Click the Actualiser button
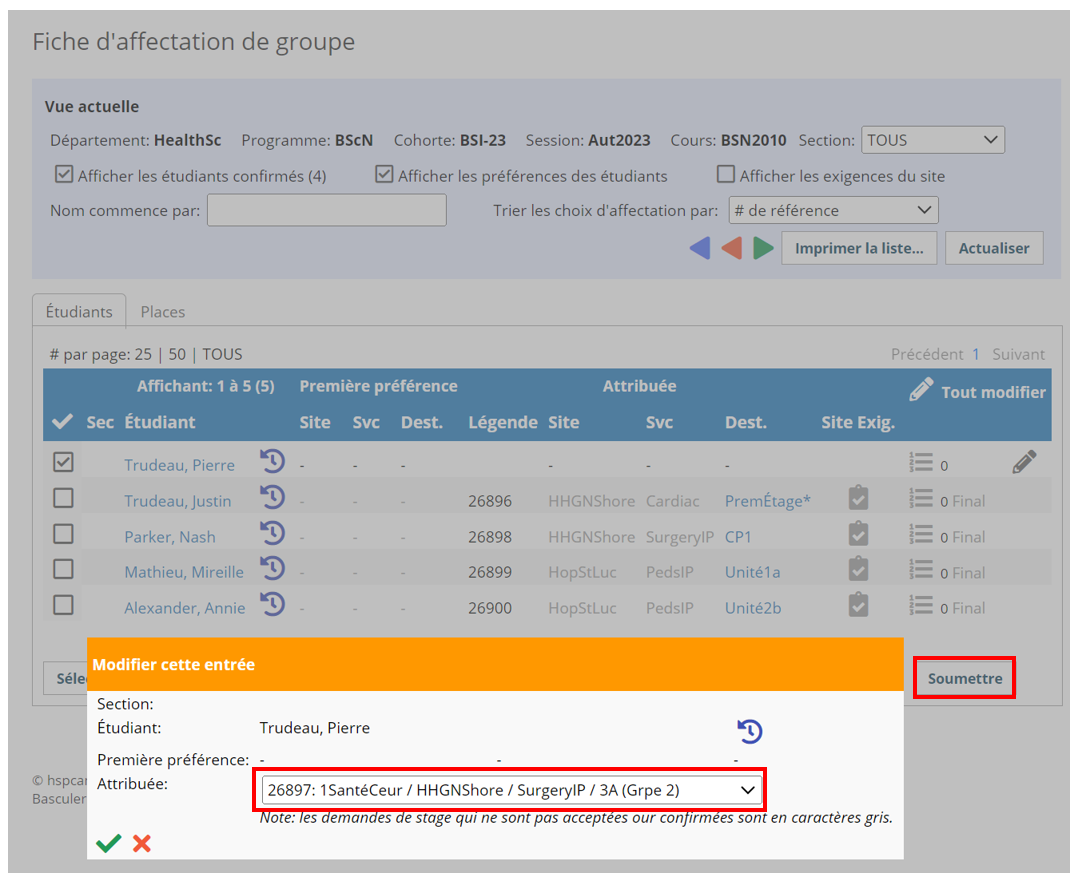 [x=994, y=248]
